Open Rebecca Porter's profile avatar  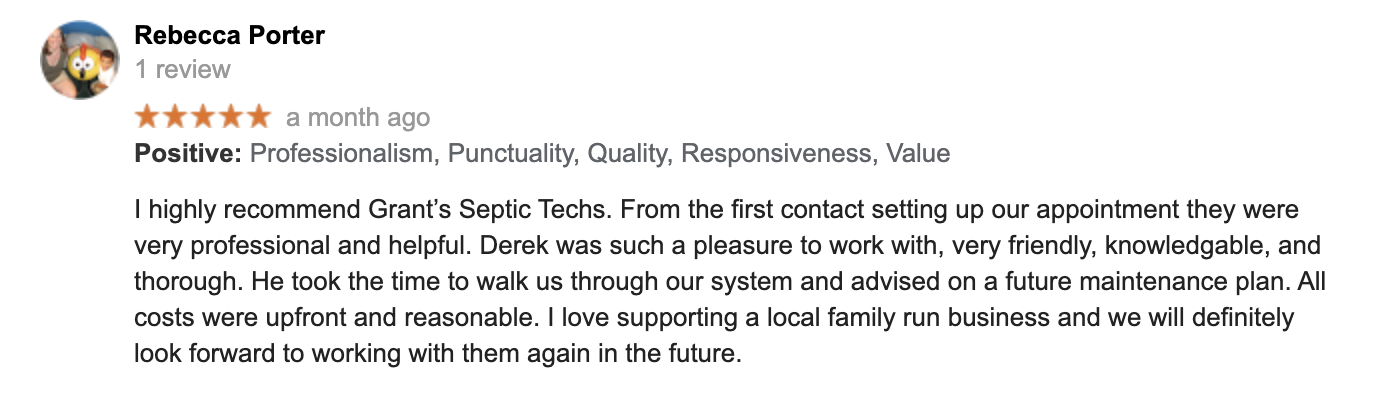point(73,59)
